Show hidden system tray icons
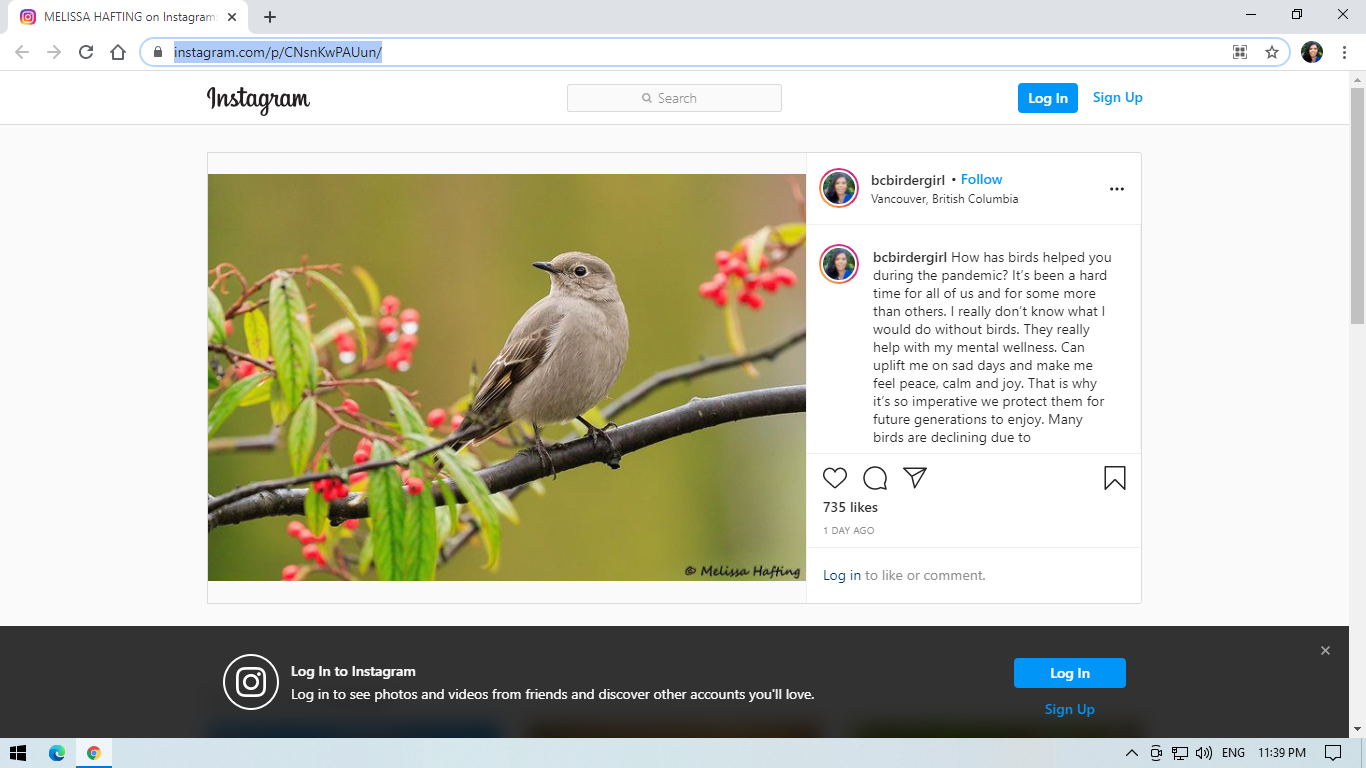The height and width of the screenshot is (768, 1366). click(x=1131, y=753)
